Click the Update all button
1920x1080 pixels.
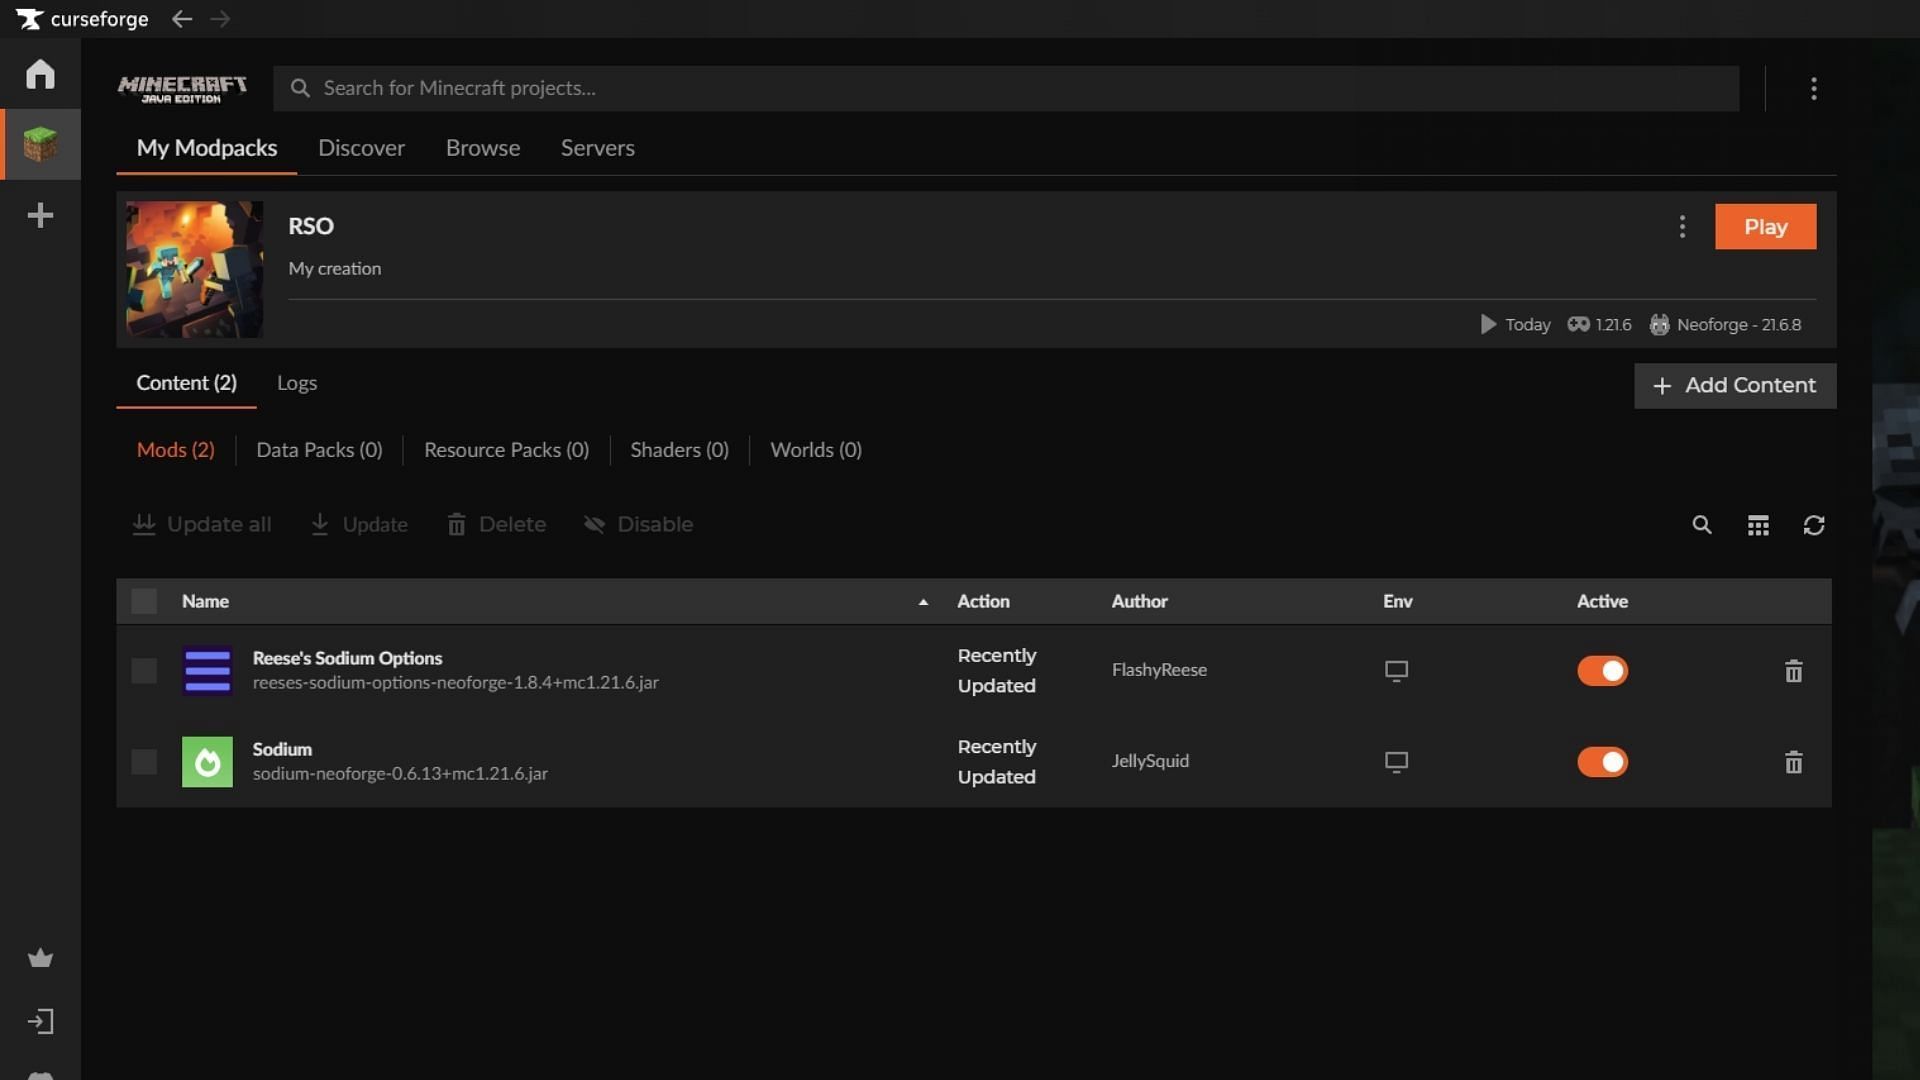coord(202,525)
